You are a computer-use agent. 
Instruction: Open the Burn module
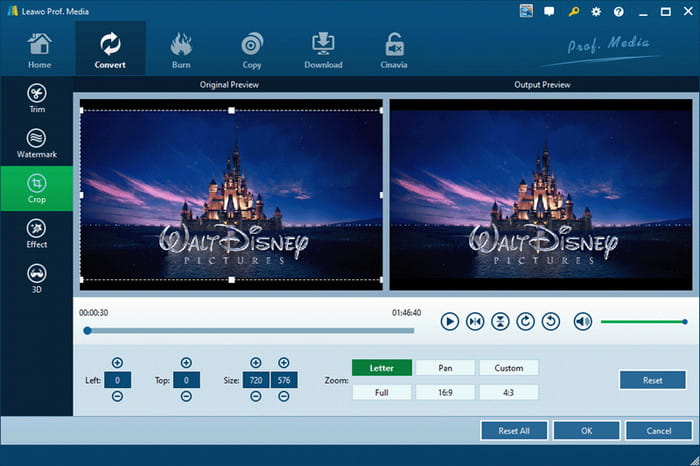pyautogui.click(x=181, y=50)
